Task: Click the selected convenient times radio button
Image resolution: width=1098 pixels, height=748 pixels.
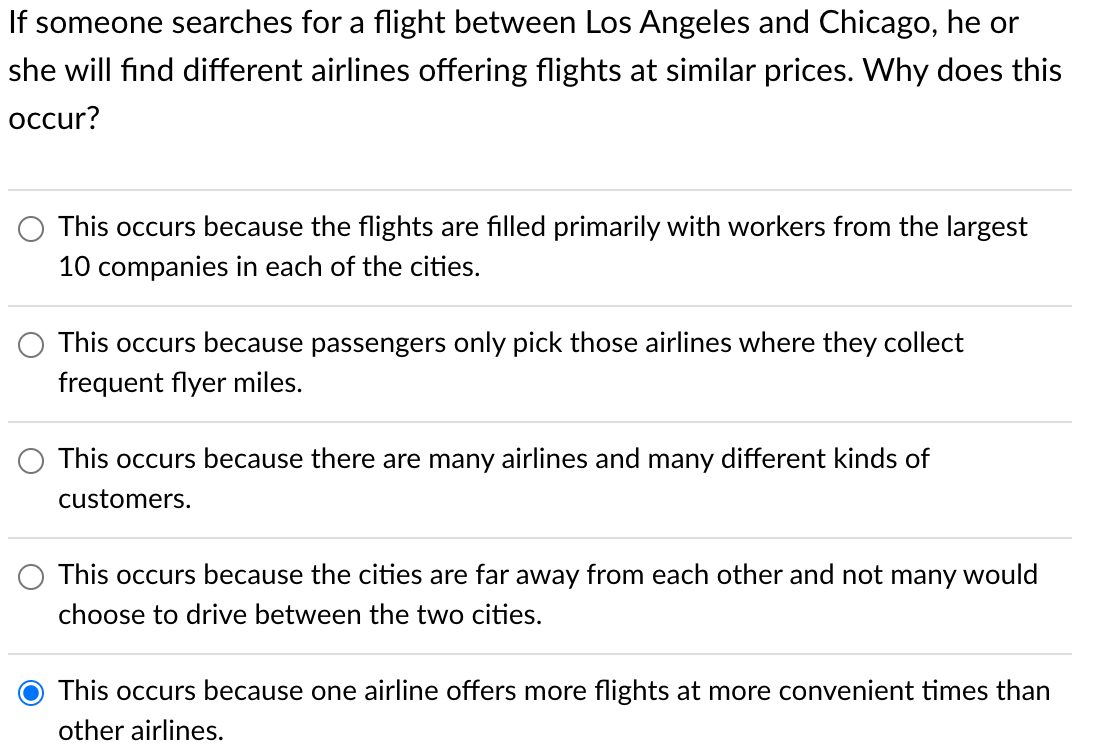Action: click(31, 693)
